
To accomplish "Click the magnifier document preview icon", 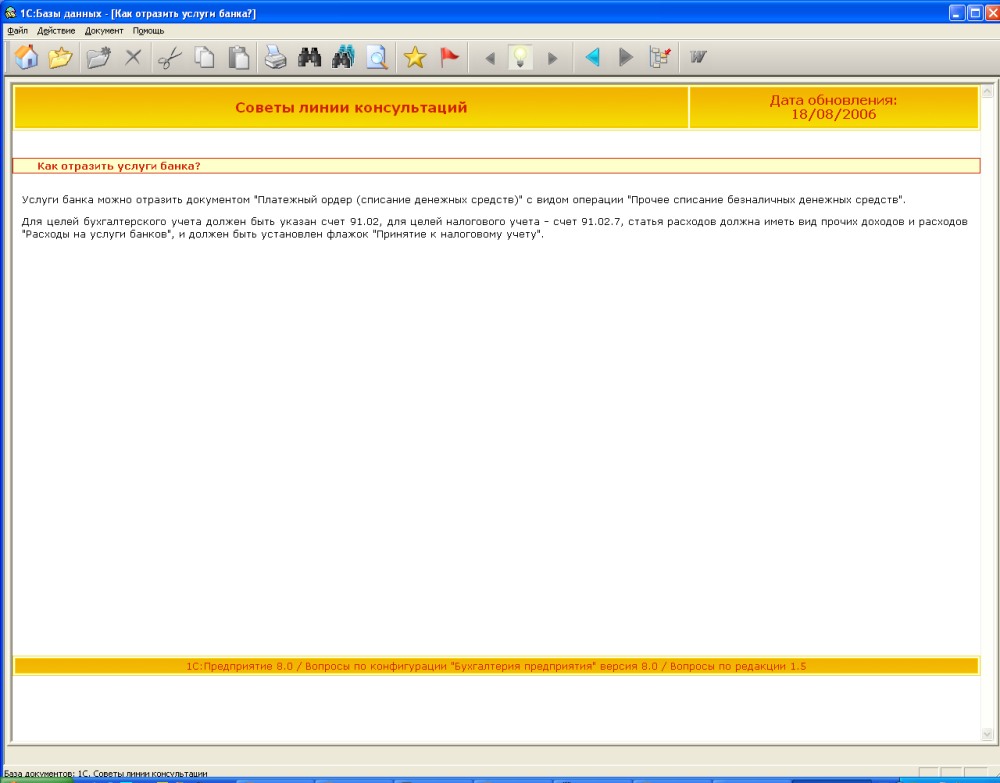I will [x=377, y=58].
